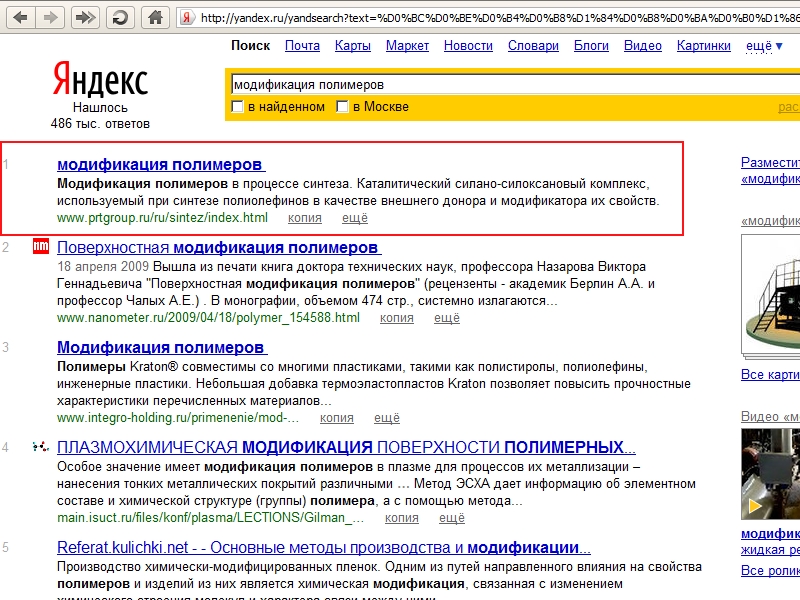Image resolution: width=800 pixels, height=600 pixels.
Task: Expand the 'ещё' services dropdown
Action: (x=764, y=46)
